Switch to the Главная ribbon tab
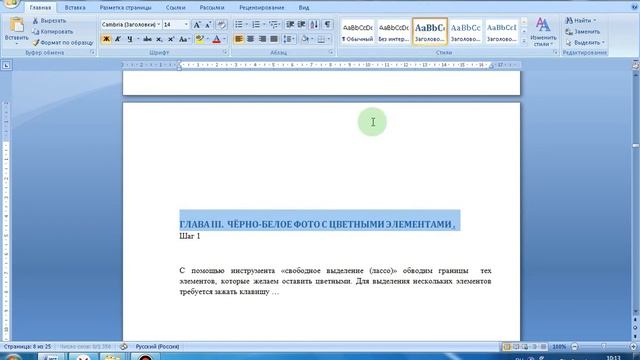The width and height of the screenshot is (640, 360). click(40, 8)
